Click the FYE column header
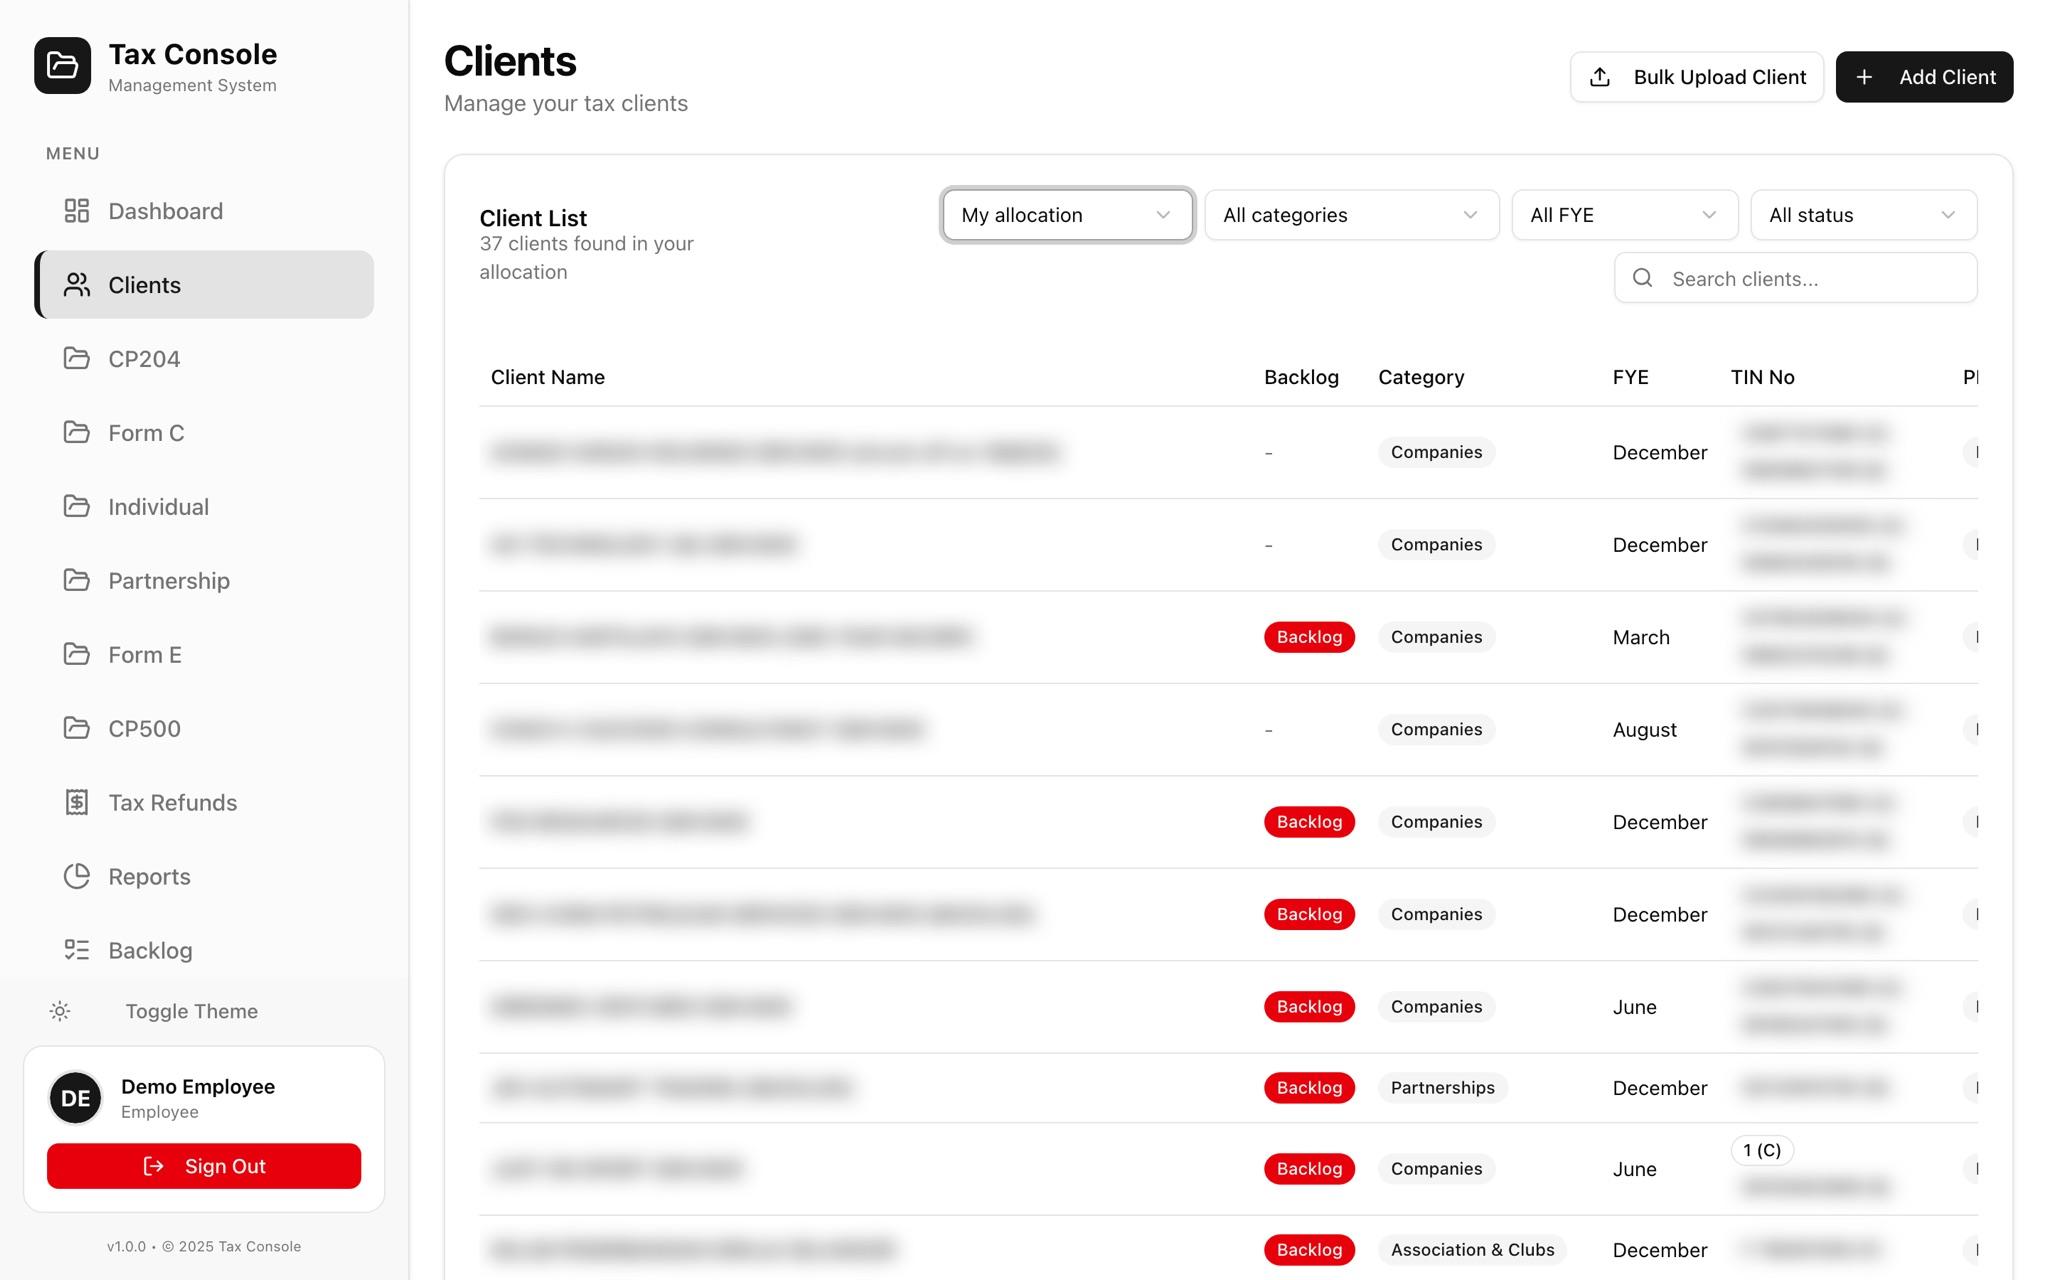 [1630, 377]
